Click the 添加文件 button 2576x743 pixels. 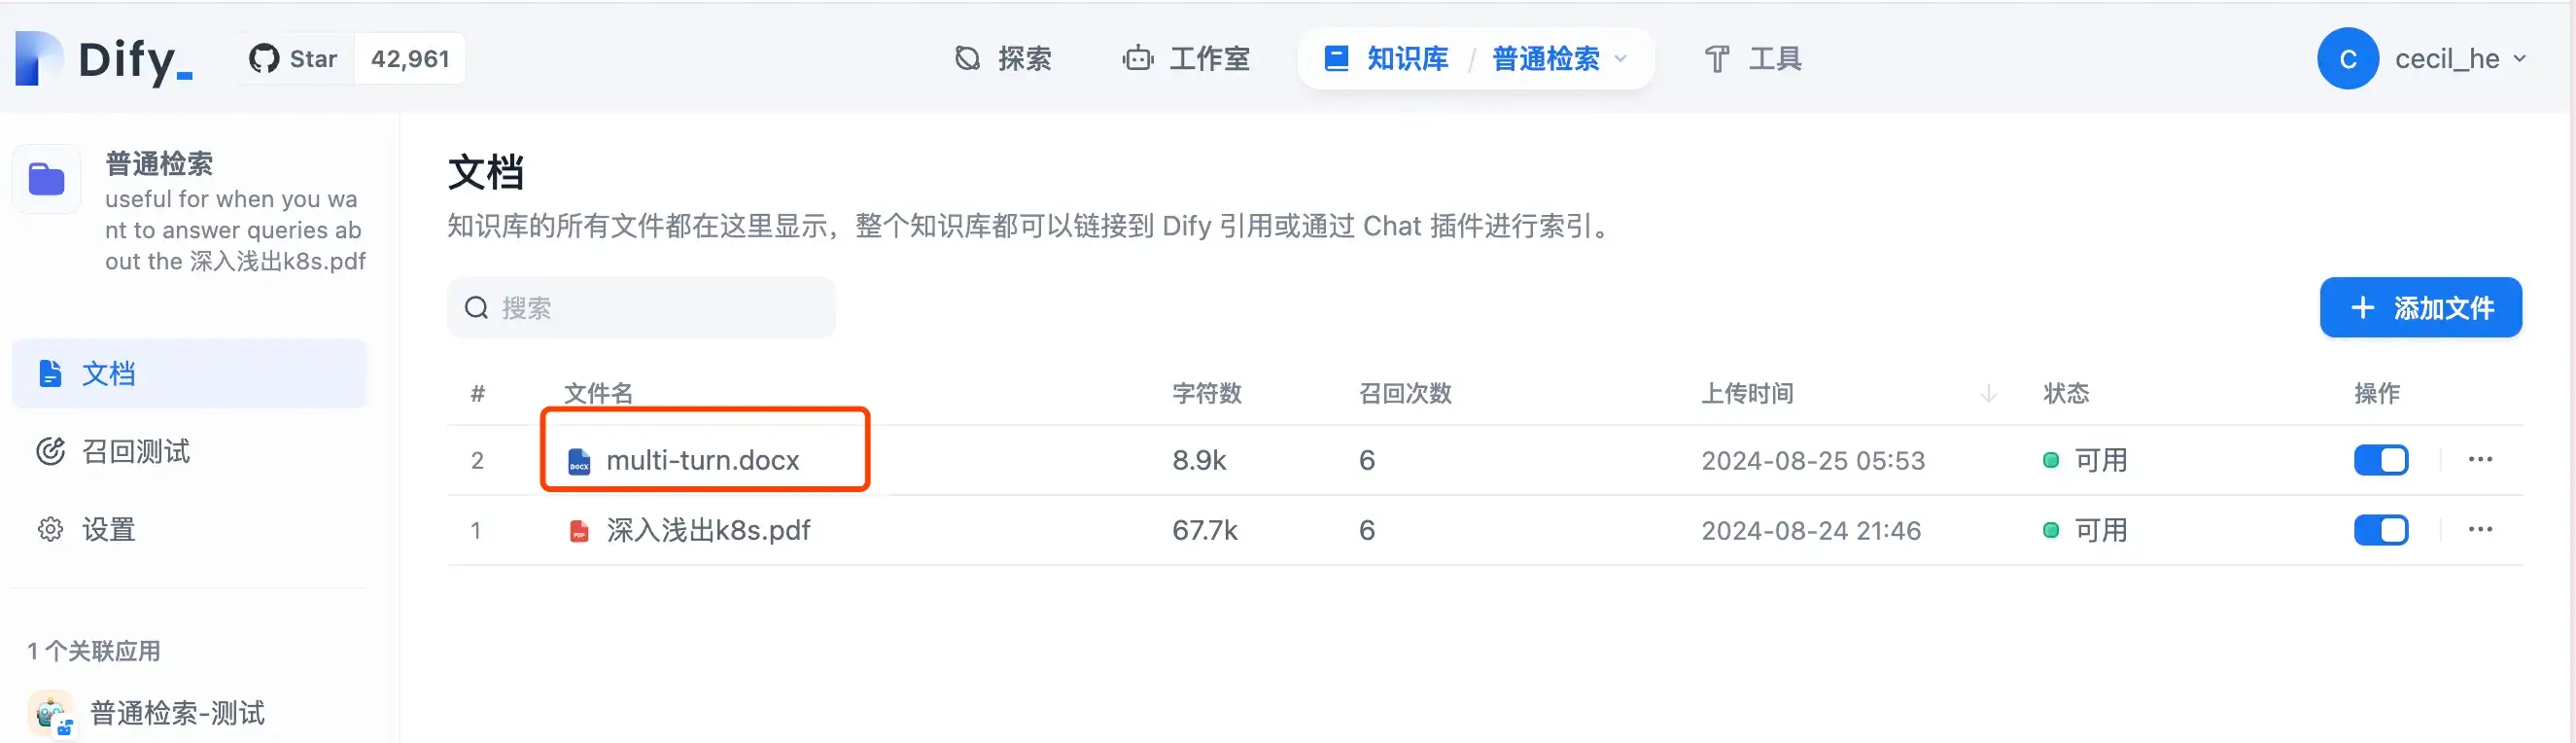coord(2420,308)
